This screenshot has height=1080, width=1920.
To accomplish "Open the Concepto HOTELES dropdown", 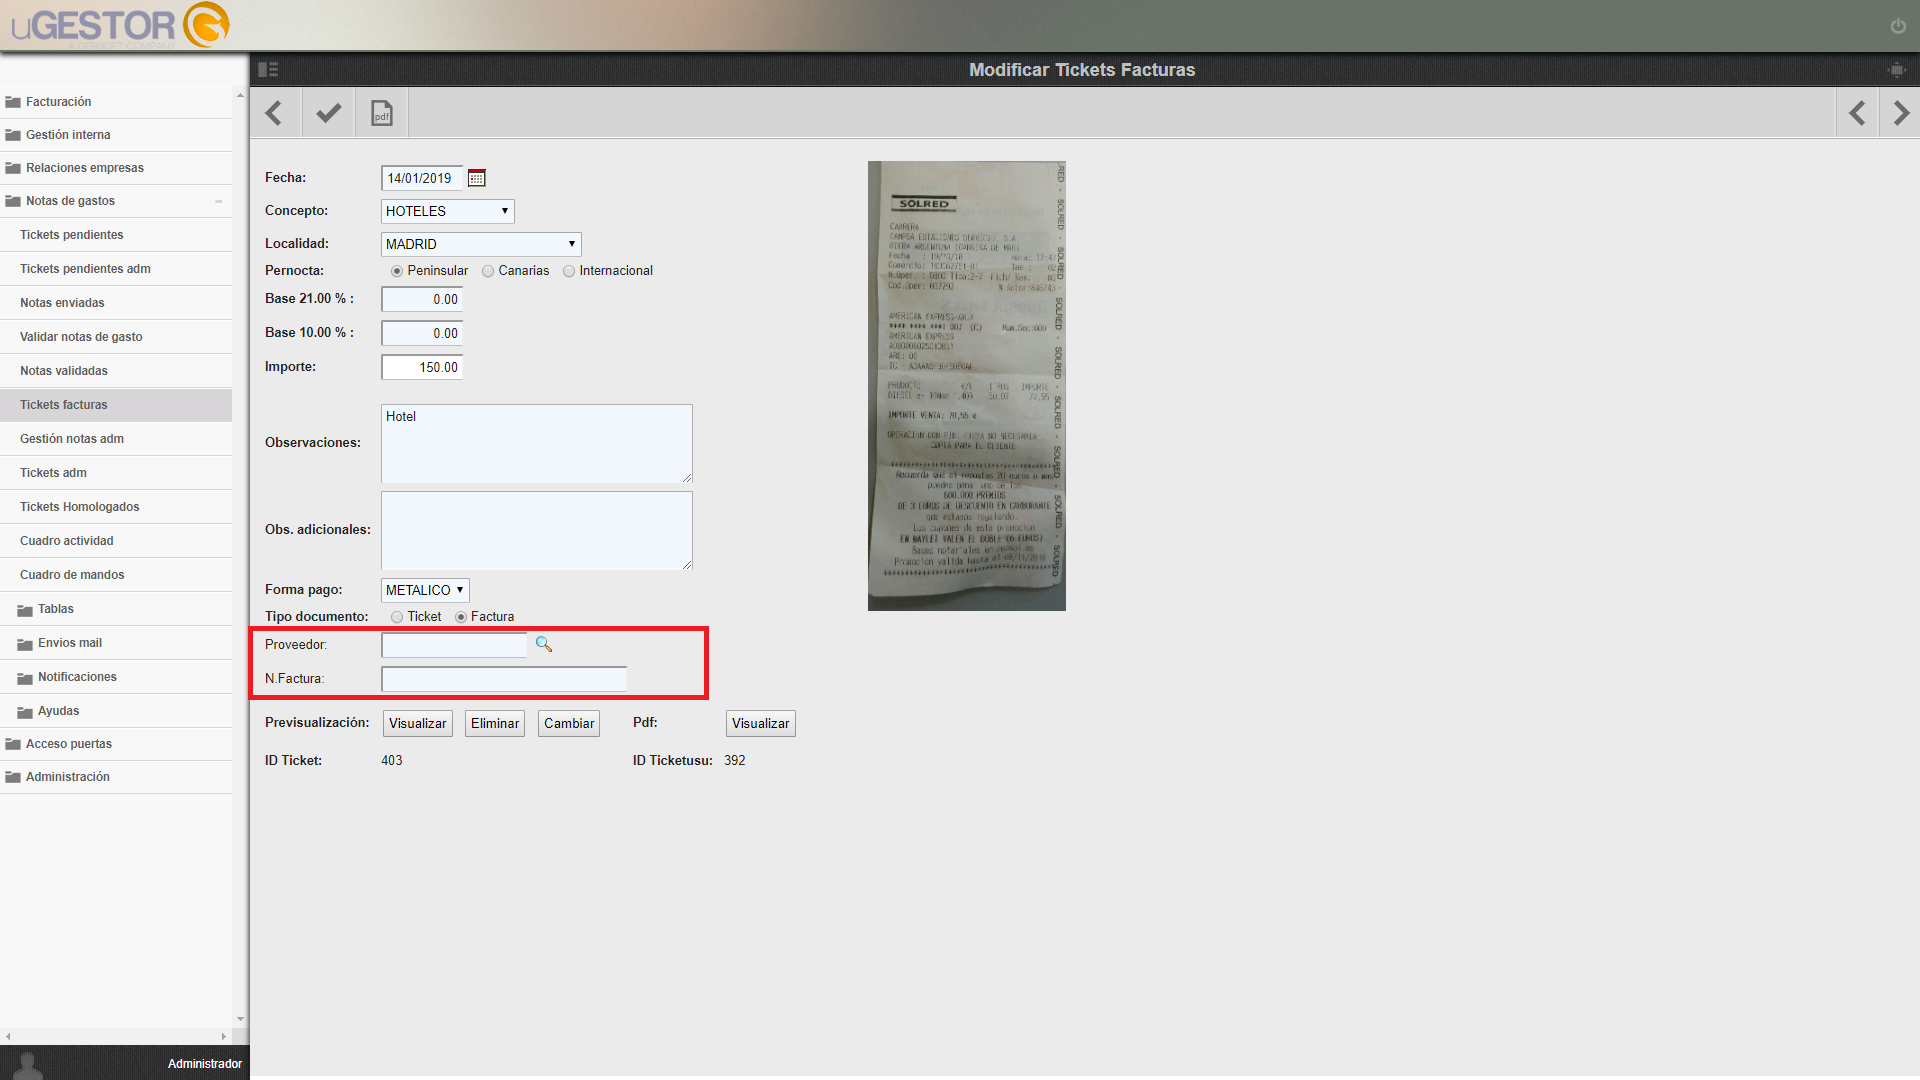I will [447, 211].
